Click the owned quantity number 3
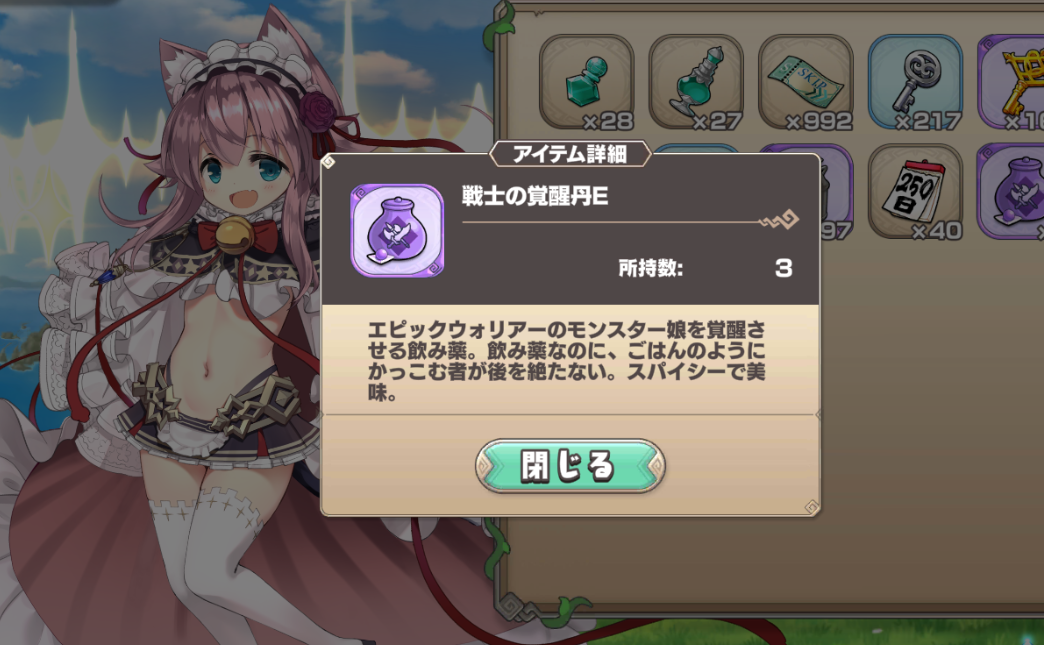 coord(784,268)
